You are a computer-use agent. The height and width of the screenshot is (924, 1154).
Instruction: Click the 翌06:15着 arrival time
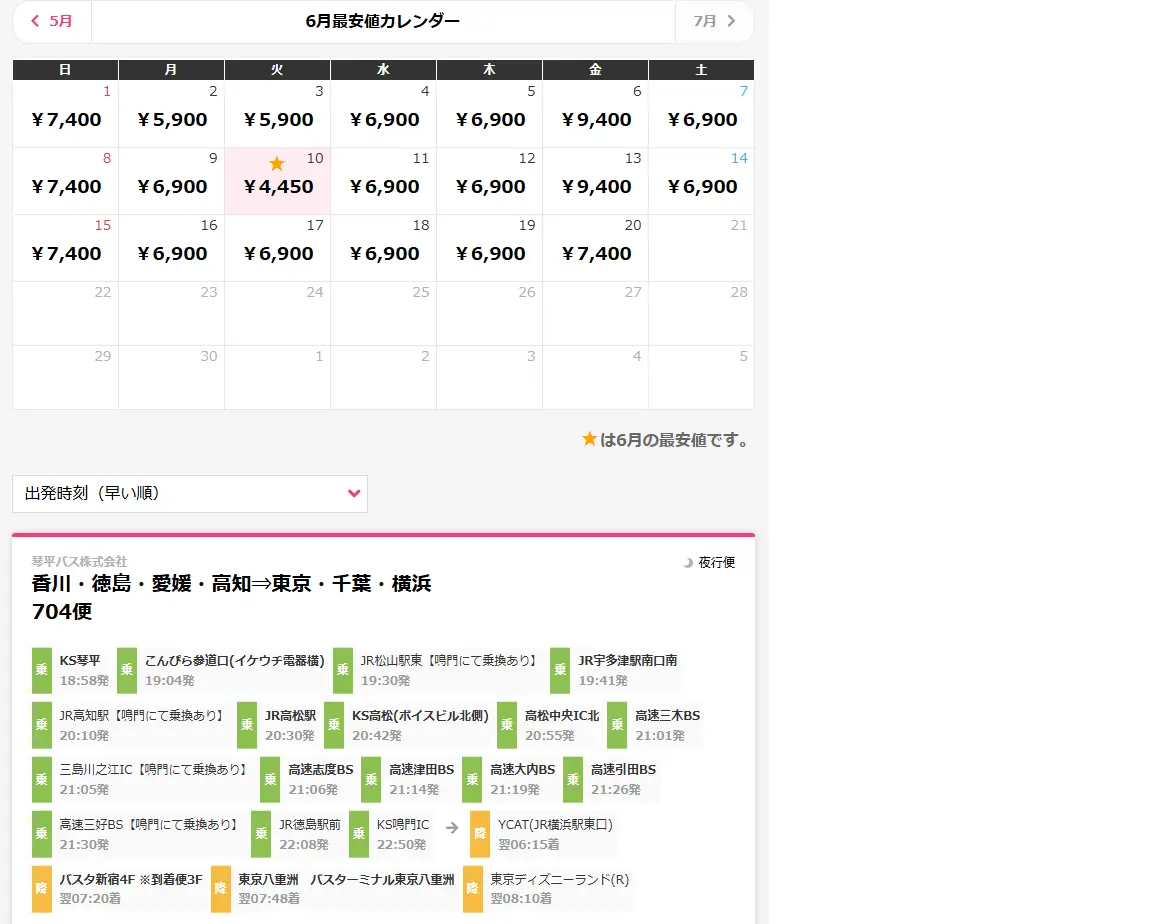(528, 844)
